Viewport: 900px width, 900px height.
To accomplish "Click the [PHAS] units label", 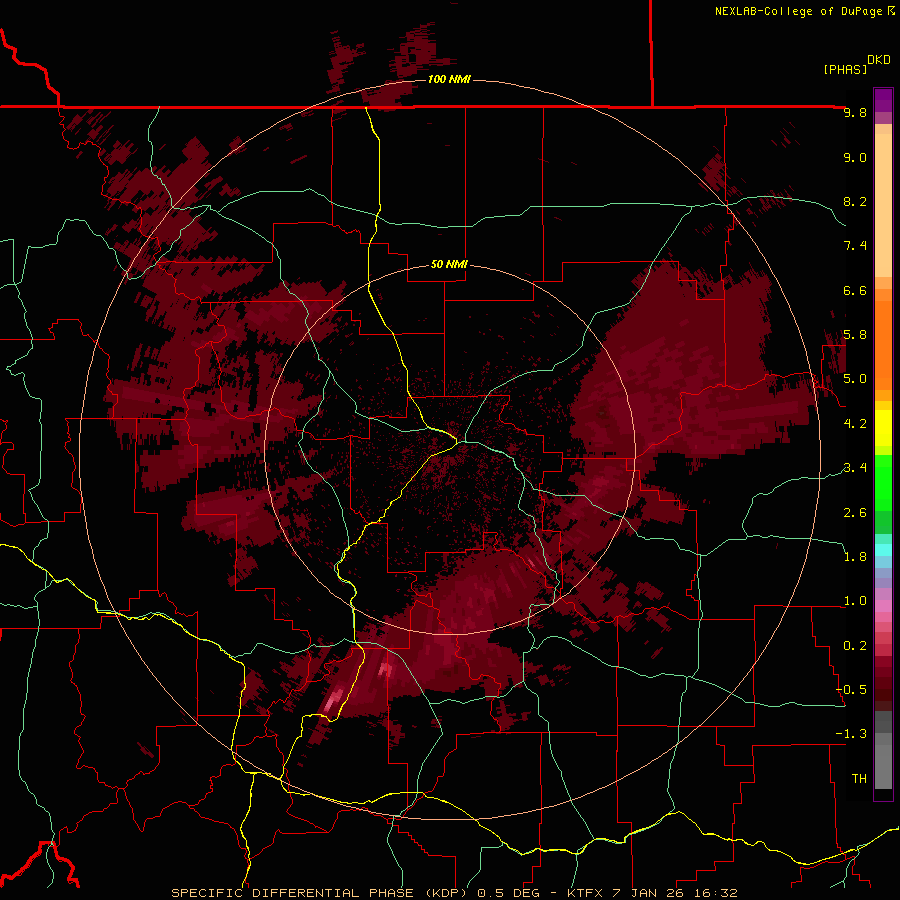I will click(x=845, y=69).
